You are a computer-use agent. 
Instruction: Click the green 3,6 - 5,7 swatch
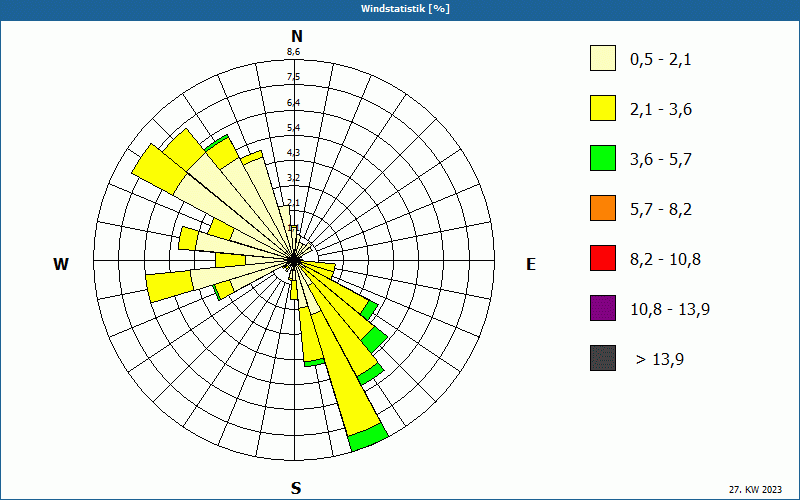click(x=603, y=158)
